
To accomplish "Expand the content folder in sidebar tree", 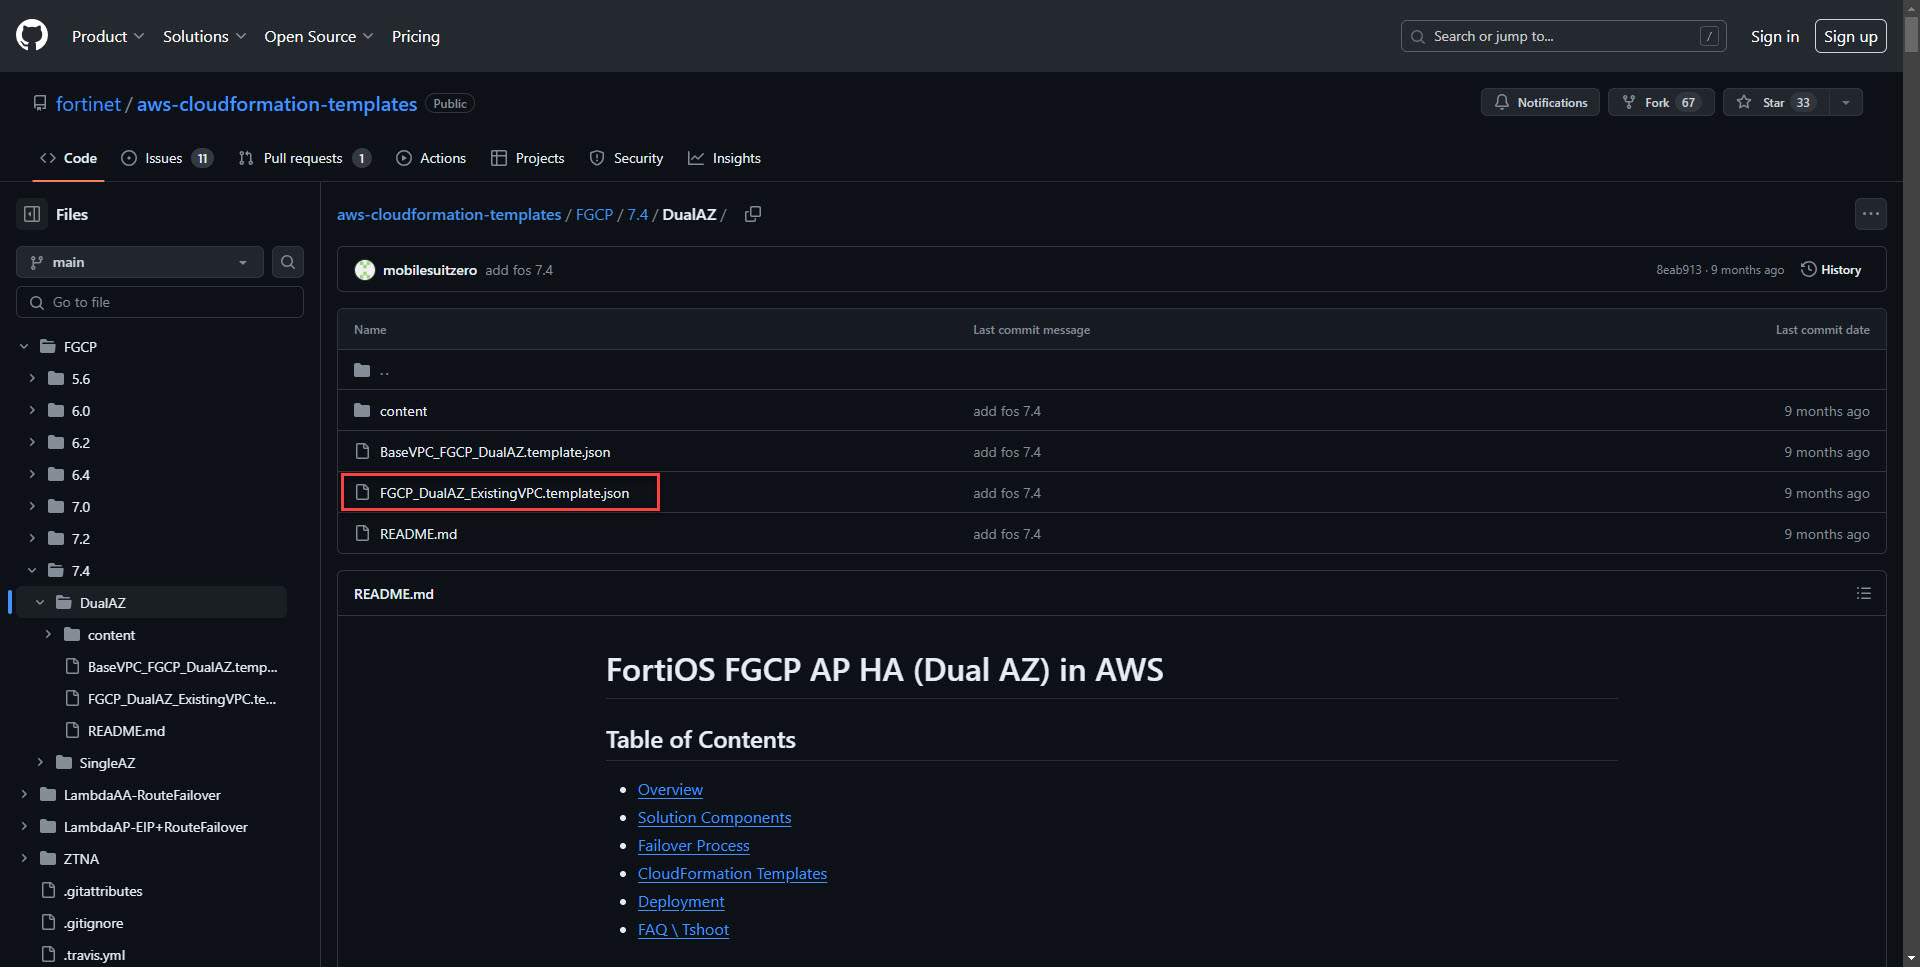I will pos(48,635).
